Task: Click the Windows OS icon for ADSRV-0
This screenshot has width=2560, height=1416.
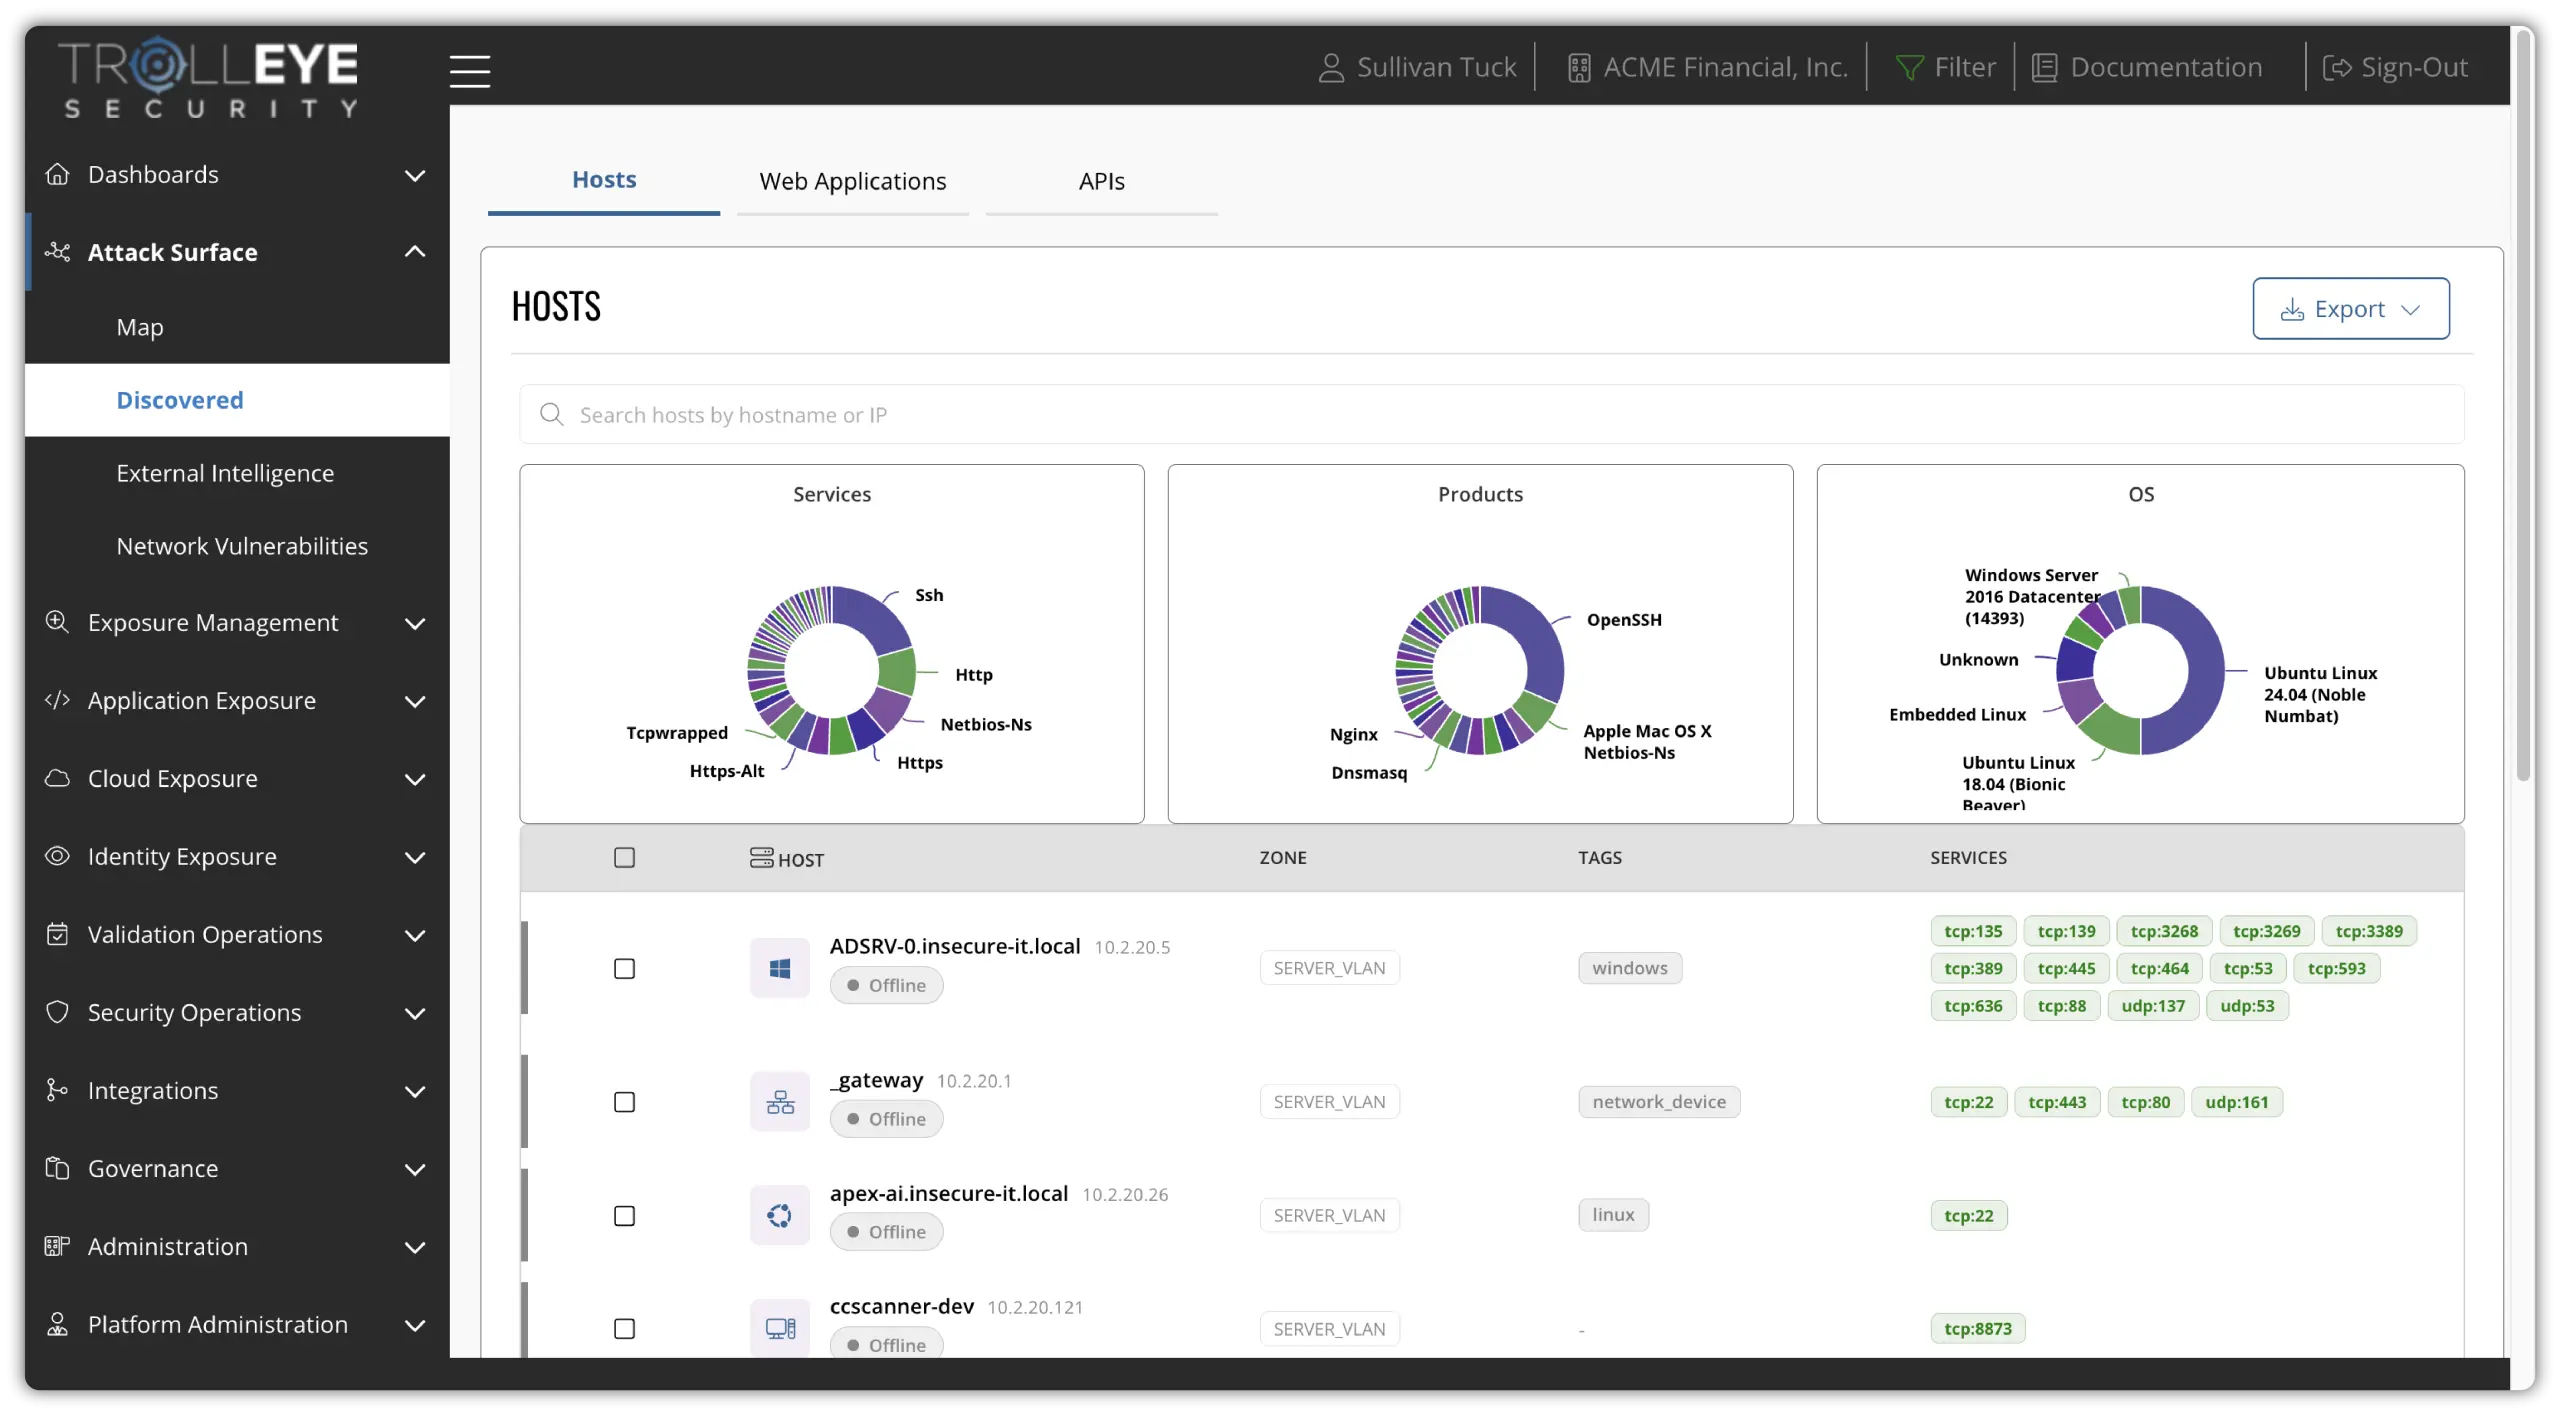Action: click(780, 968)
